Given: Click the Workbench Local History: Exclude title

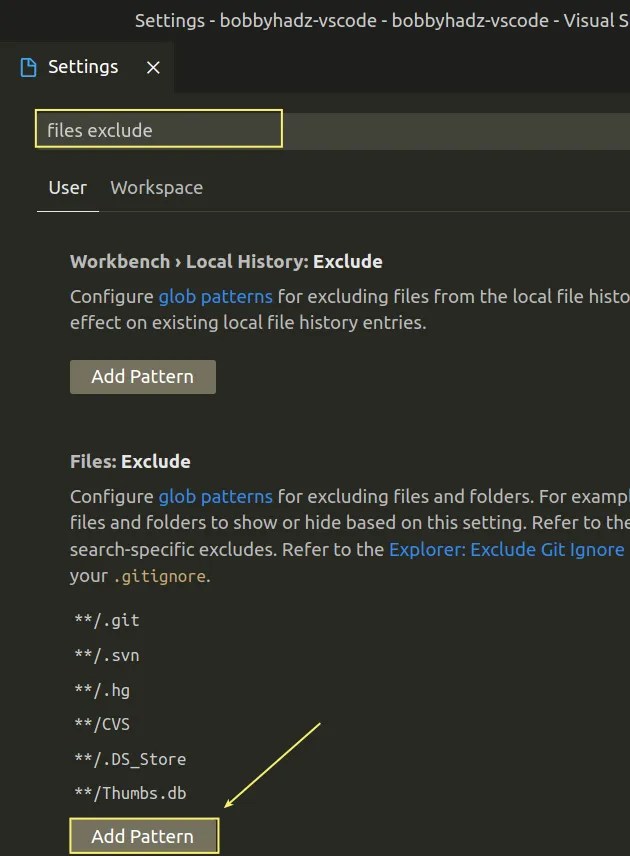Looking at the screenshot, I should (226, 261).
